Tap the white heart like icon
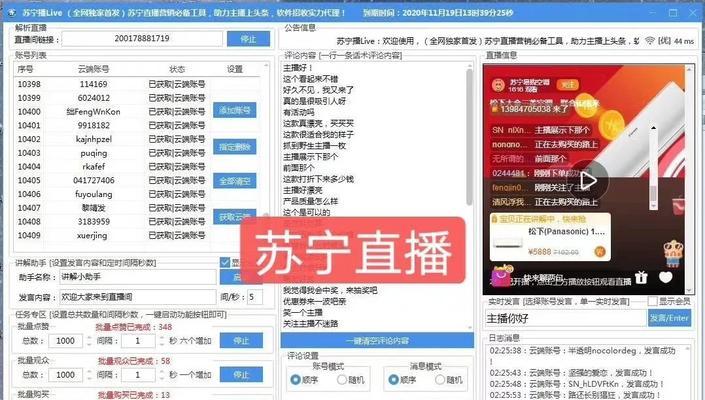Image resolution: width=705 pixels, height=400 pixels. coord(665,277)
